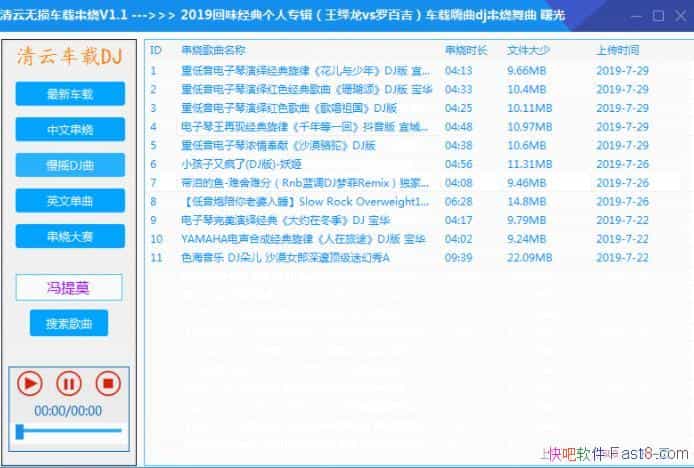Click the 搜索歌曲 search button
The width and height of the screenshot is (694, 468).
coord(70,323)
